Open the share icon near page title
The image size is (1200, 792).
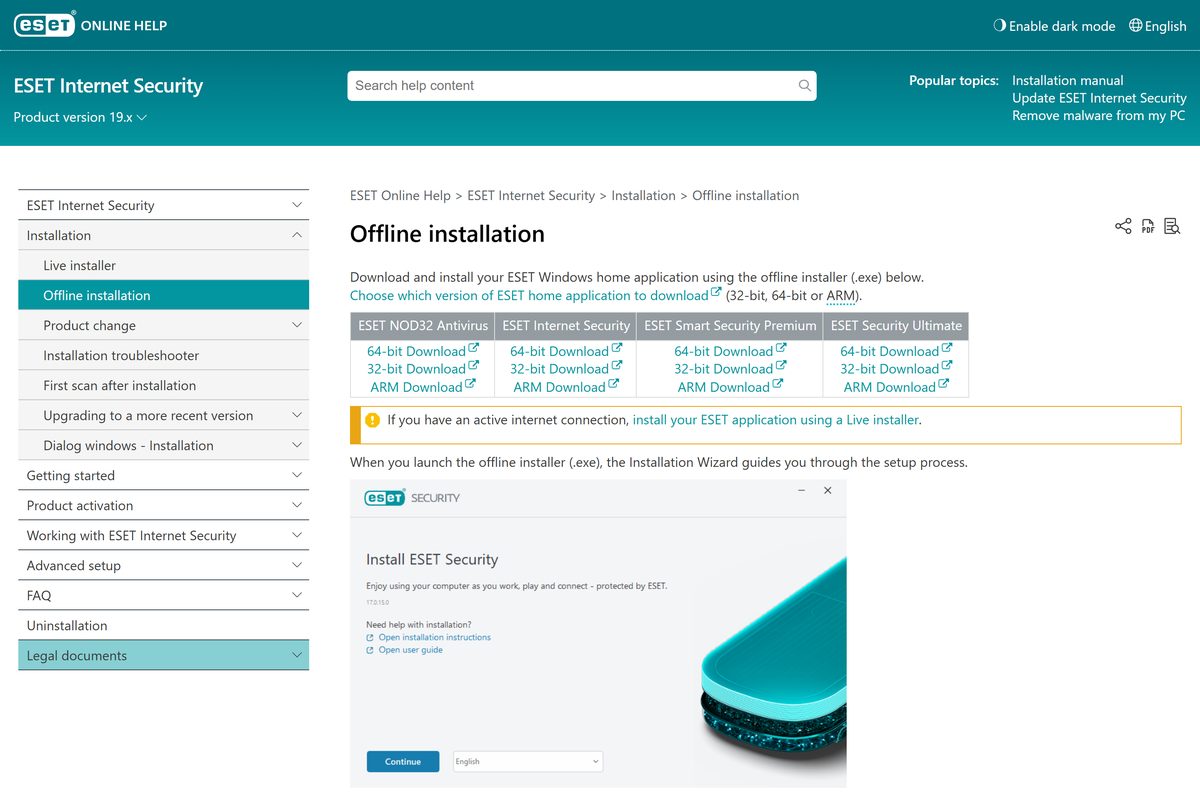[x=1123, y=226]
